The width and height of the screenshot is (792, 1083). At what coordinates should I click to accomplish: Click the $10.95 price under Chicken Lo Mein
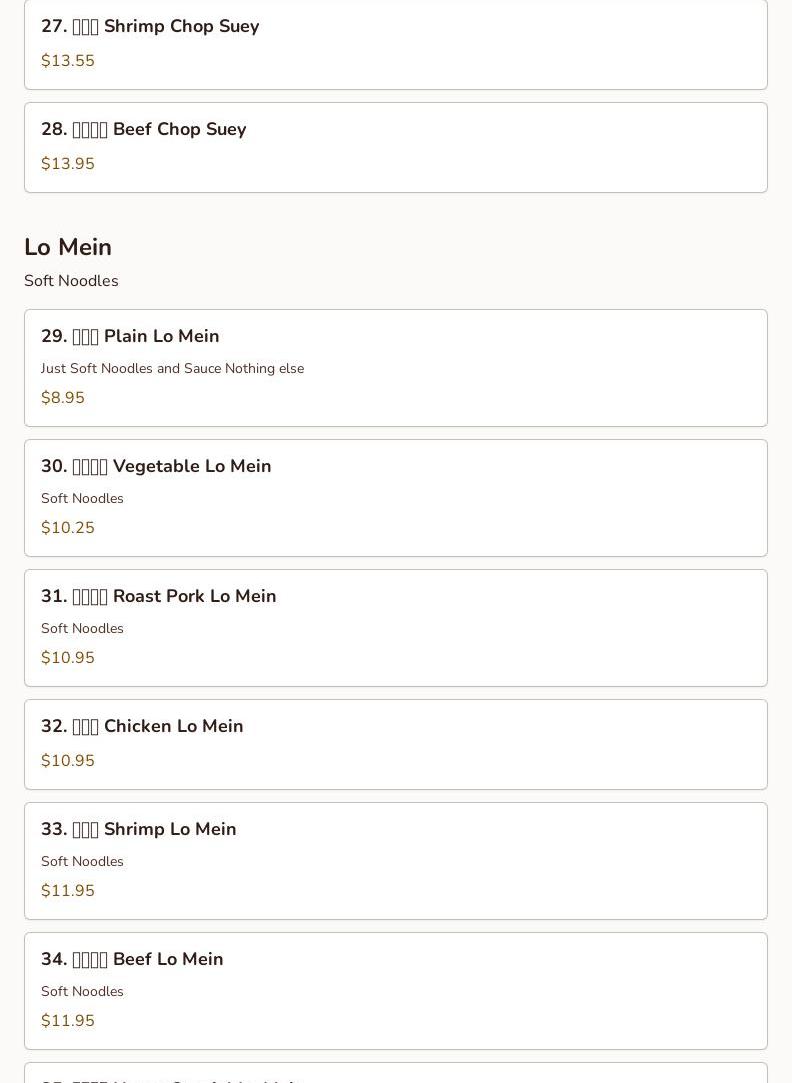pyautogui.click(x=68, y=760)
